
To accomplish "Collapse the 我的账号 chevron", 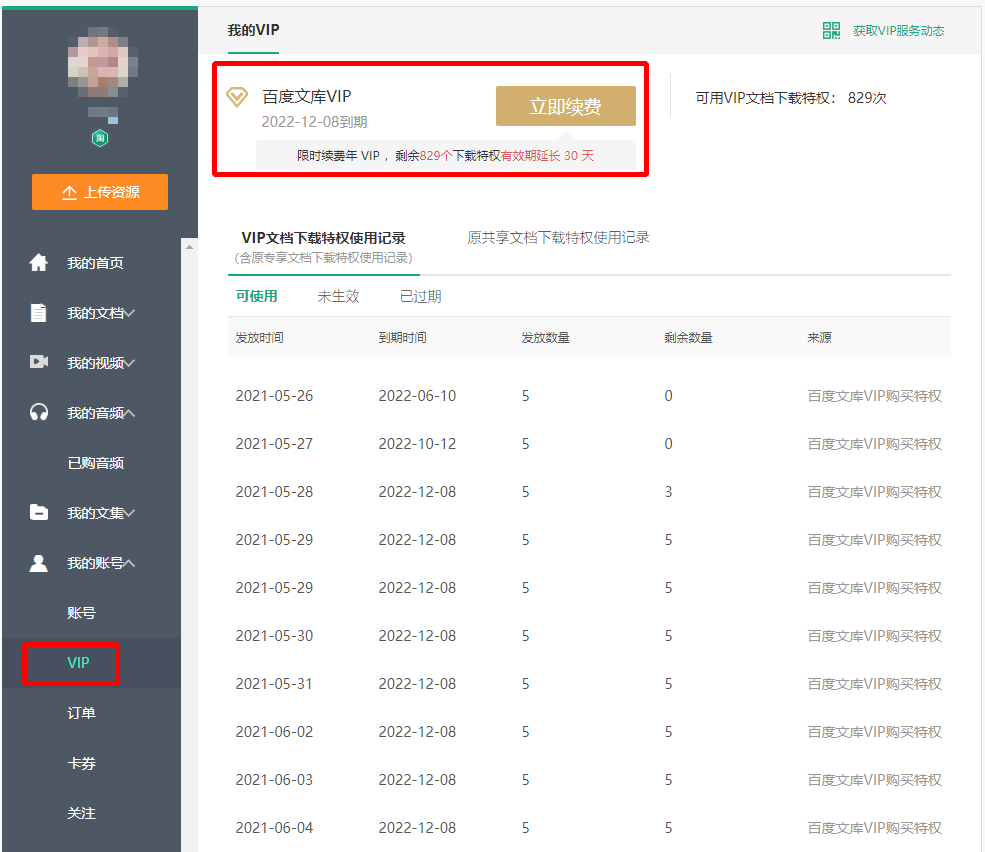I will point(129,563).
